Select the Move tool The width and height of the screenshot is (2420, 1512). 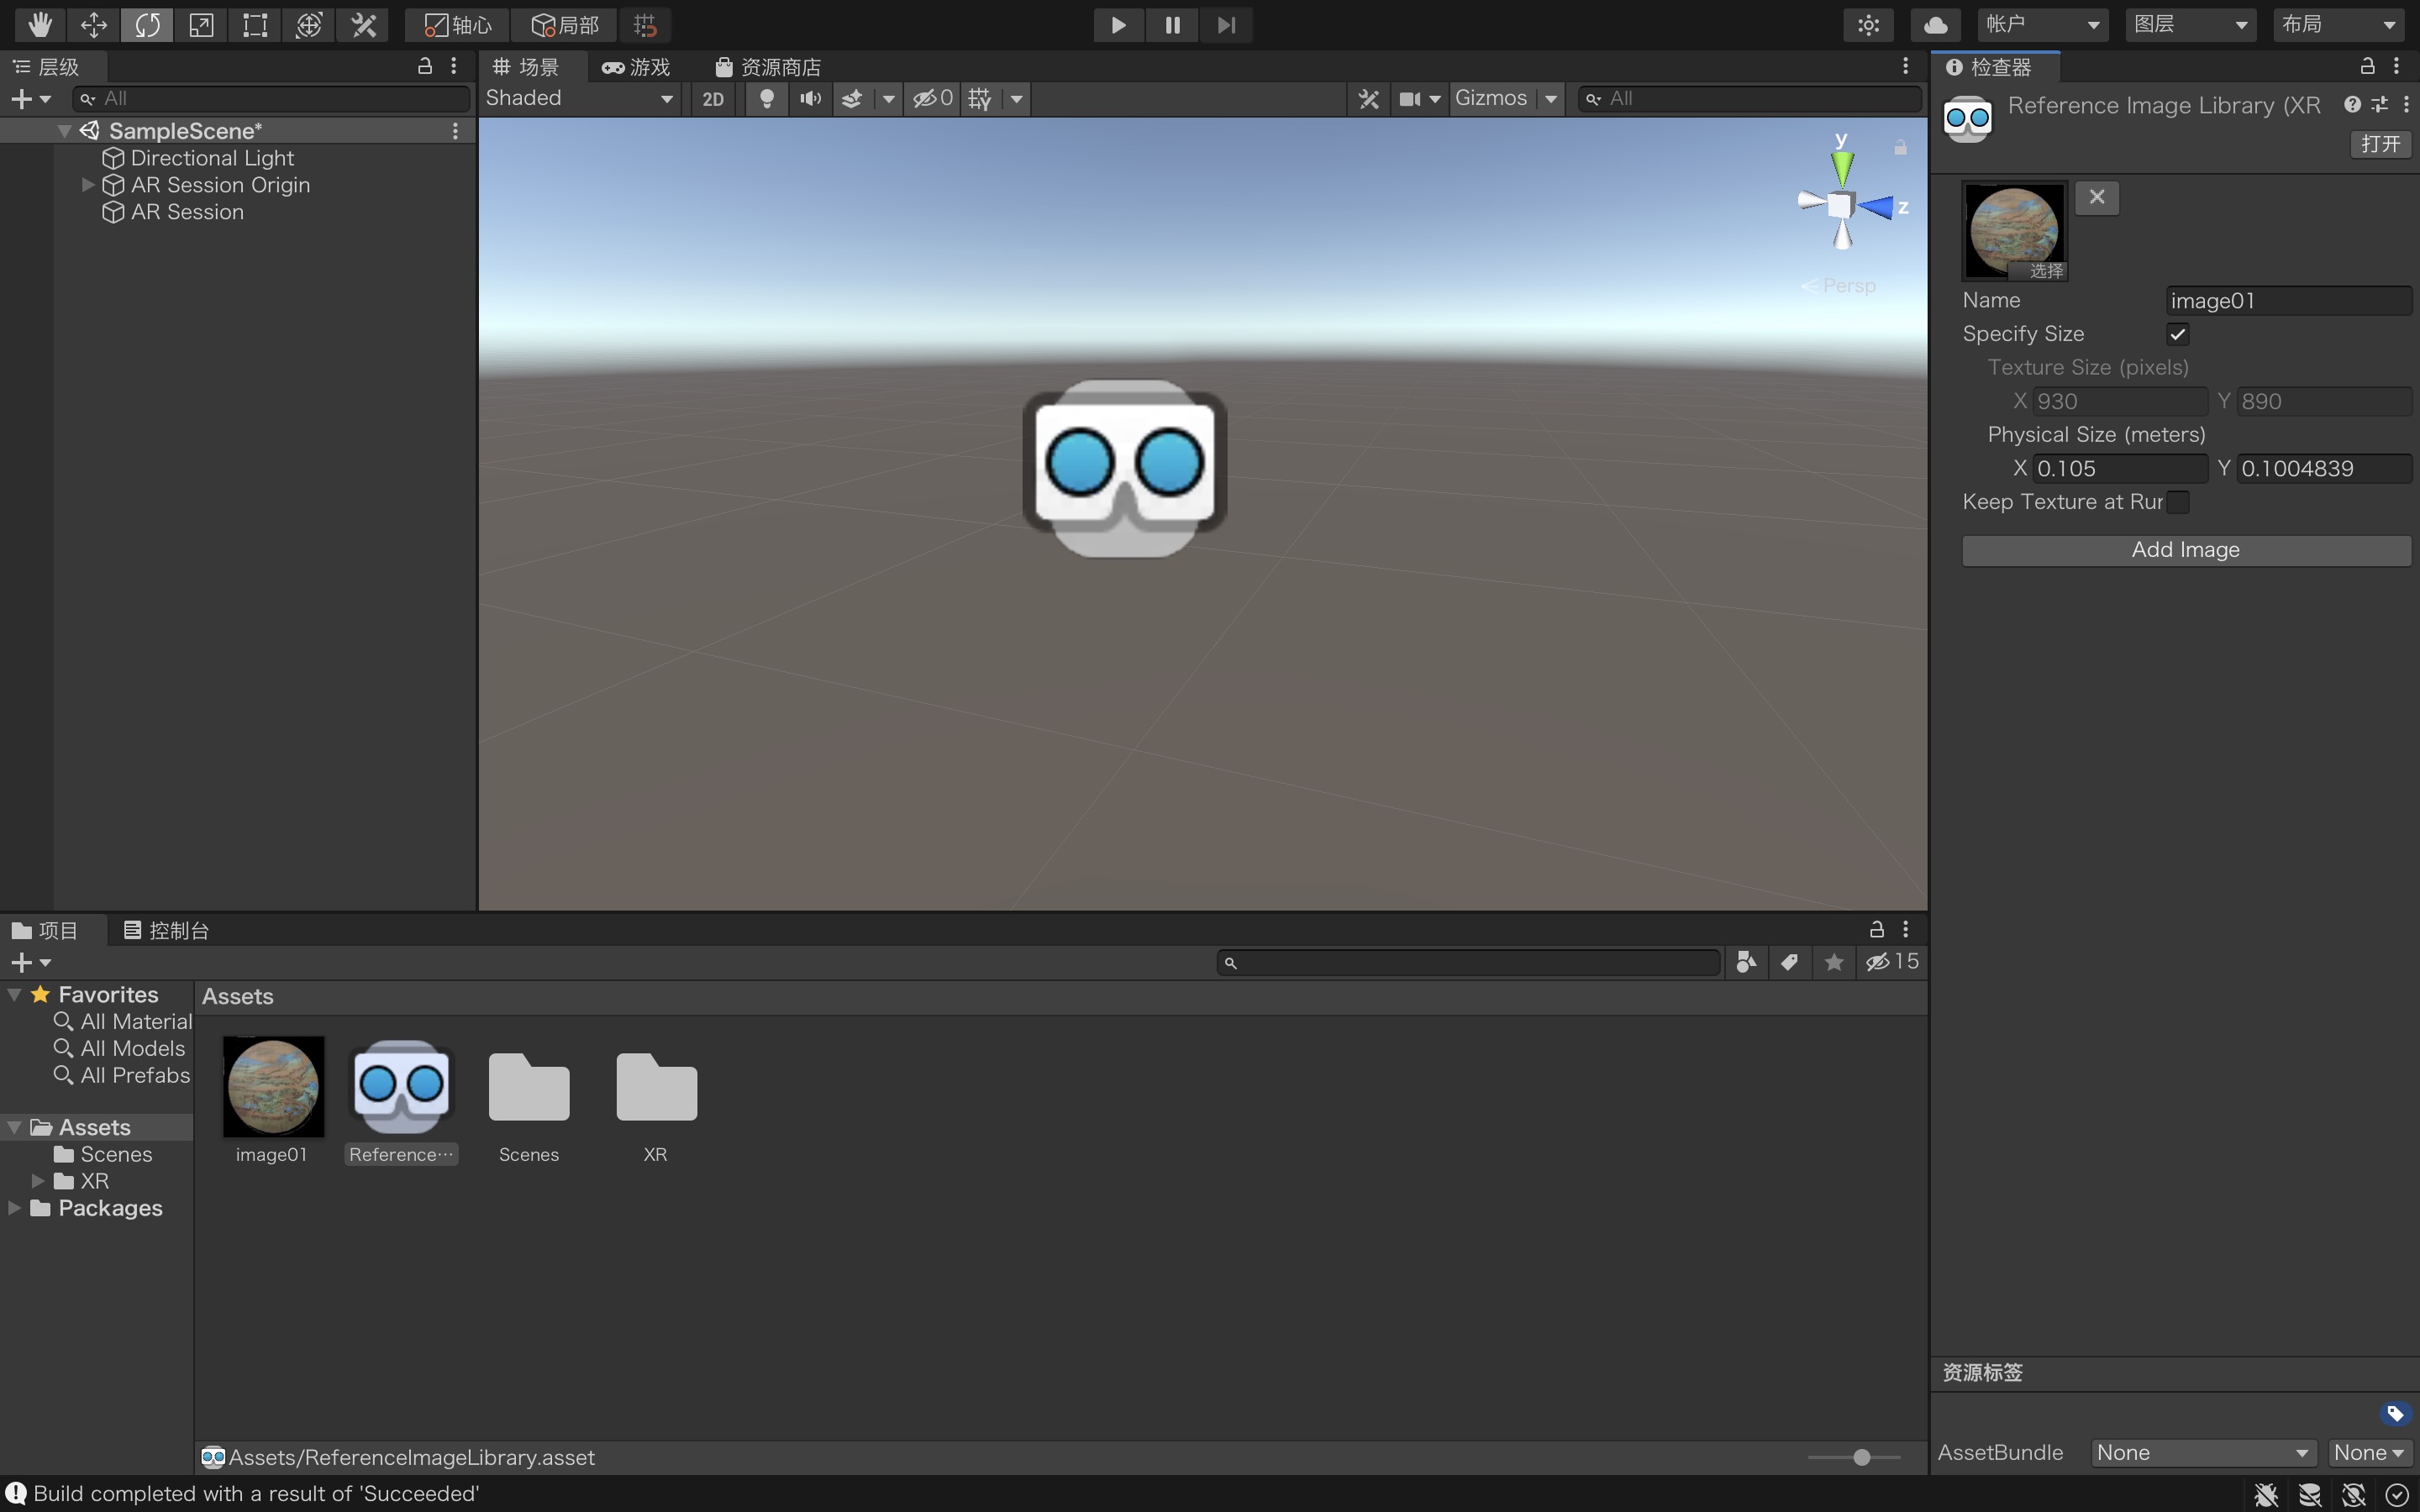pyautogui.click(x=93, y=24)
